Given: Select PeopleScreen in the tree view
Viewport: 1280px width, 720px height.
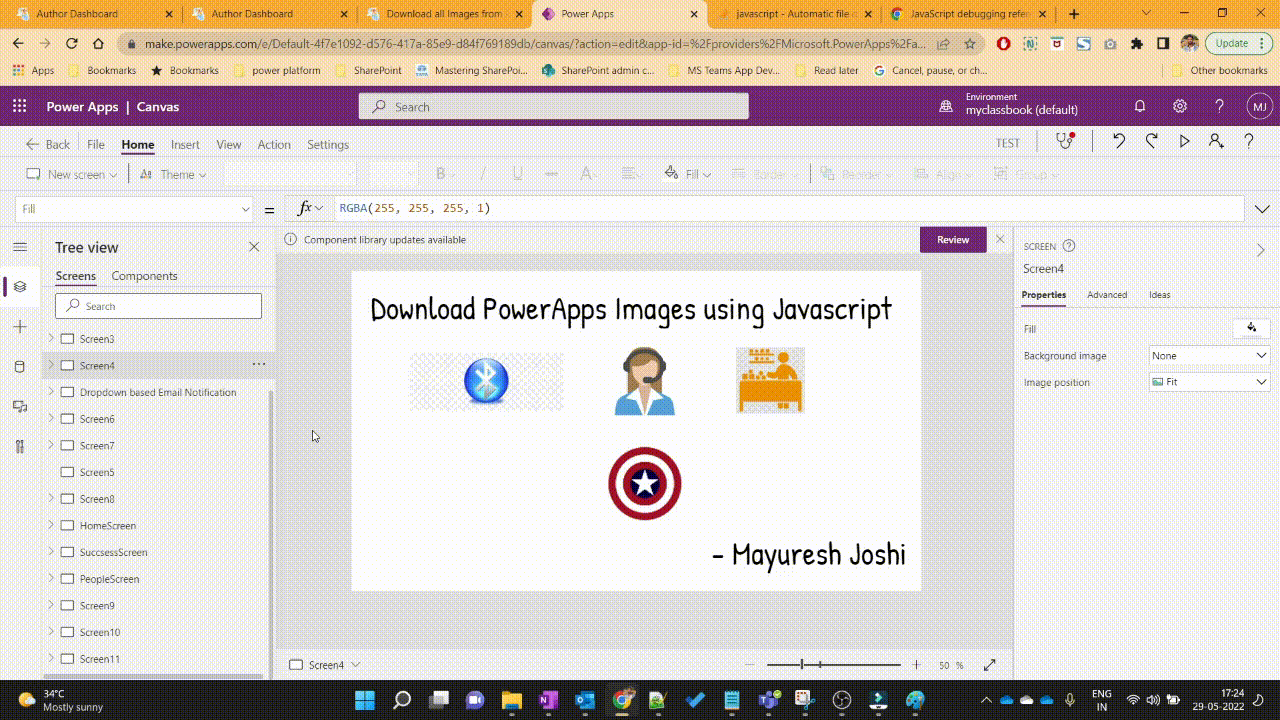Looking at the screenshot, I should tap(109, 579).
